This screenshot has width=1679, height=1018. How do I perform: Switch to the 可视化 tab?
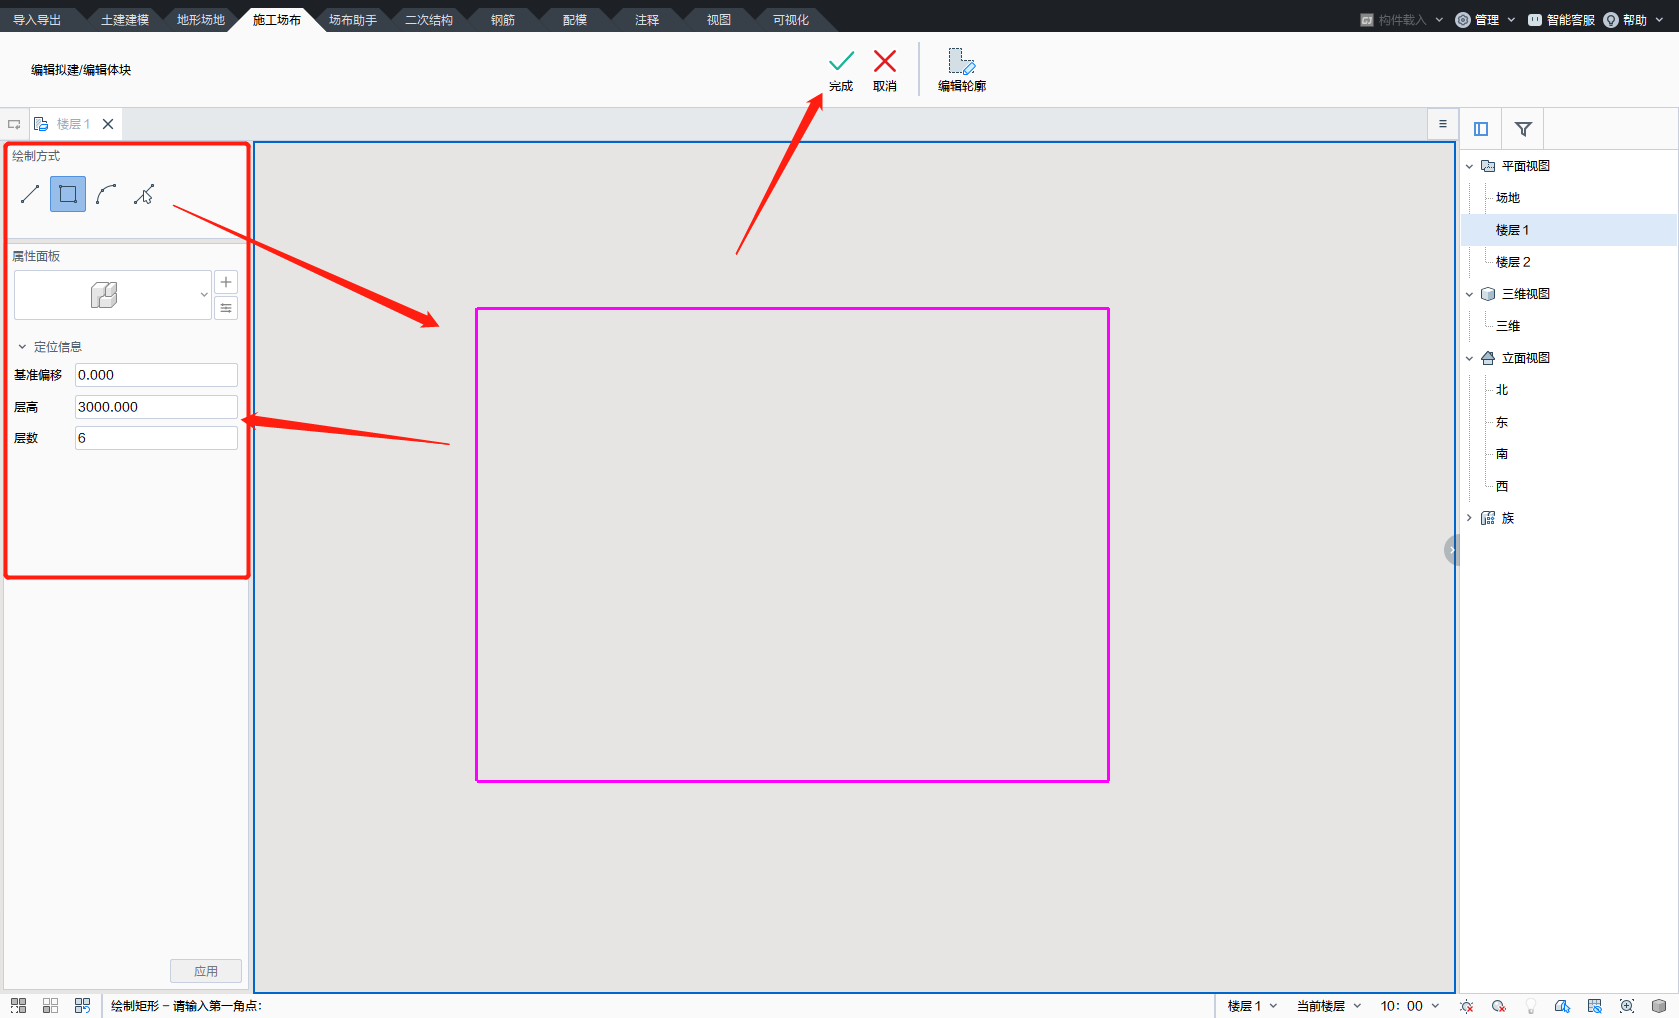pyautogui.click(x=791, y=20)
